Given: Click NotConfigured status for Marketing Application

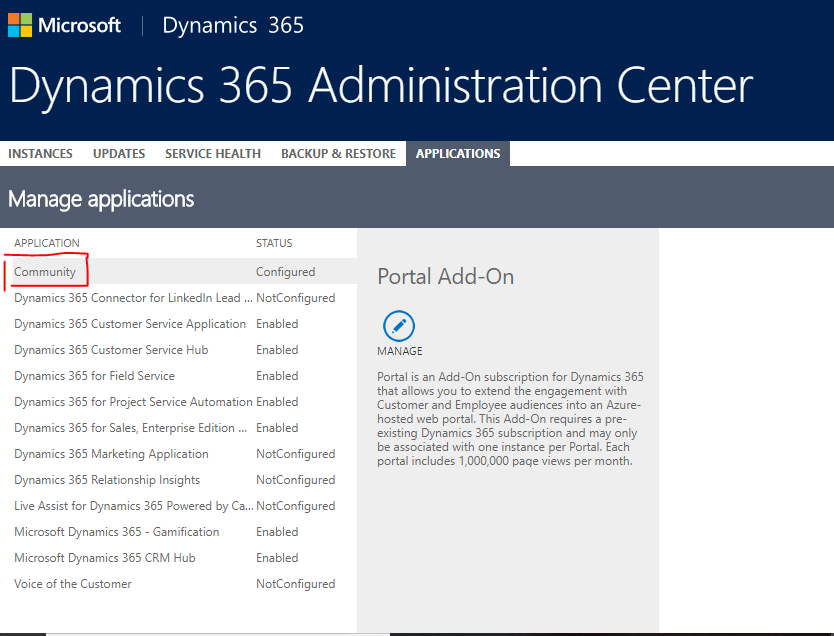Looking at the screenshot, I should point(296,454).
